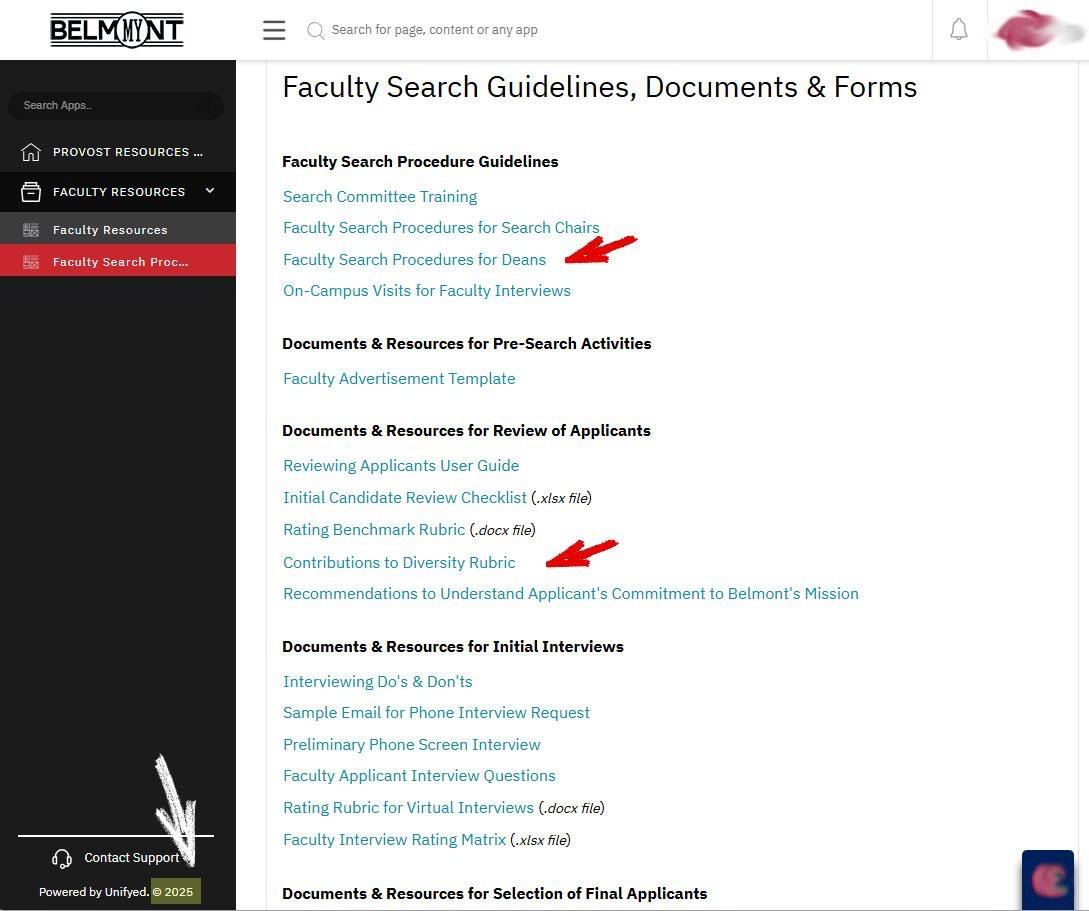Click the search magnifier icon
The height and width of the screenshot is (911, 1089).
tap(315, 30)
